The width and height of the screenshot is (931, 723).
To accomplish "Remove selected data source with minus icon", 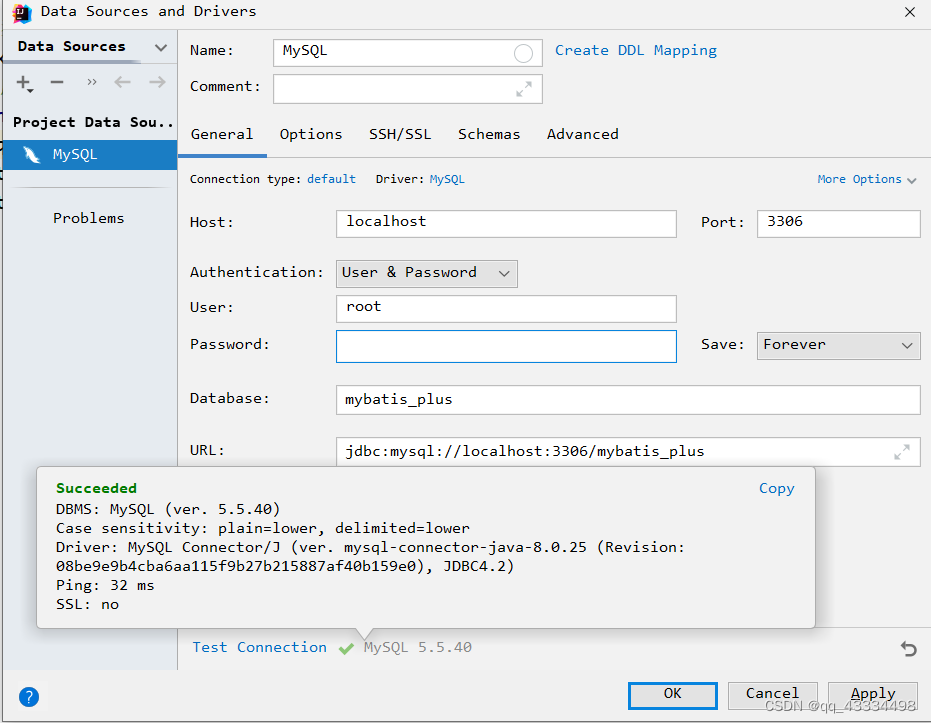I will pyautogui.click(x=57, y=82).
